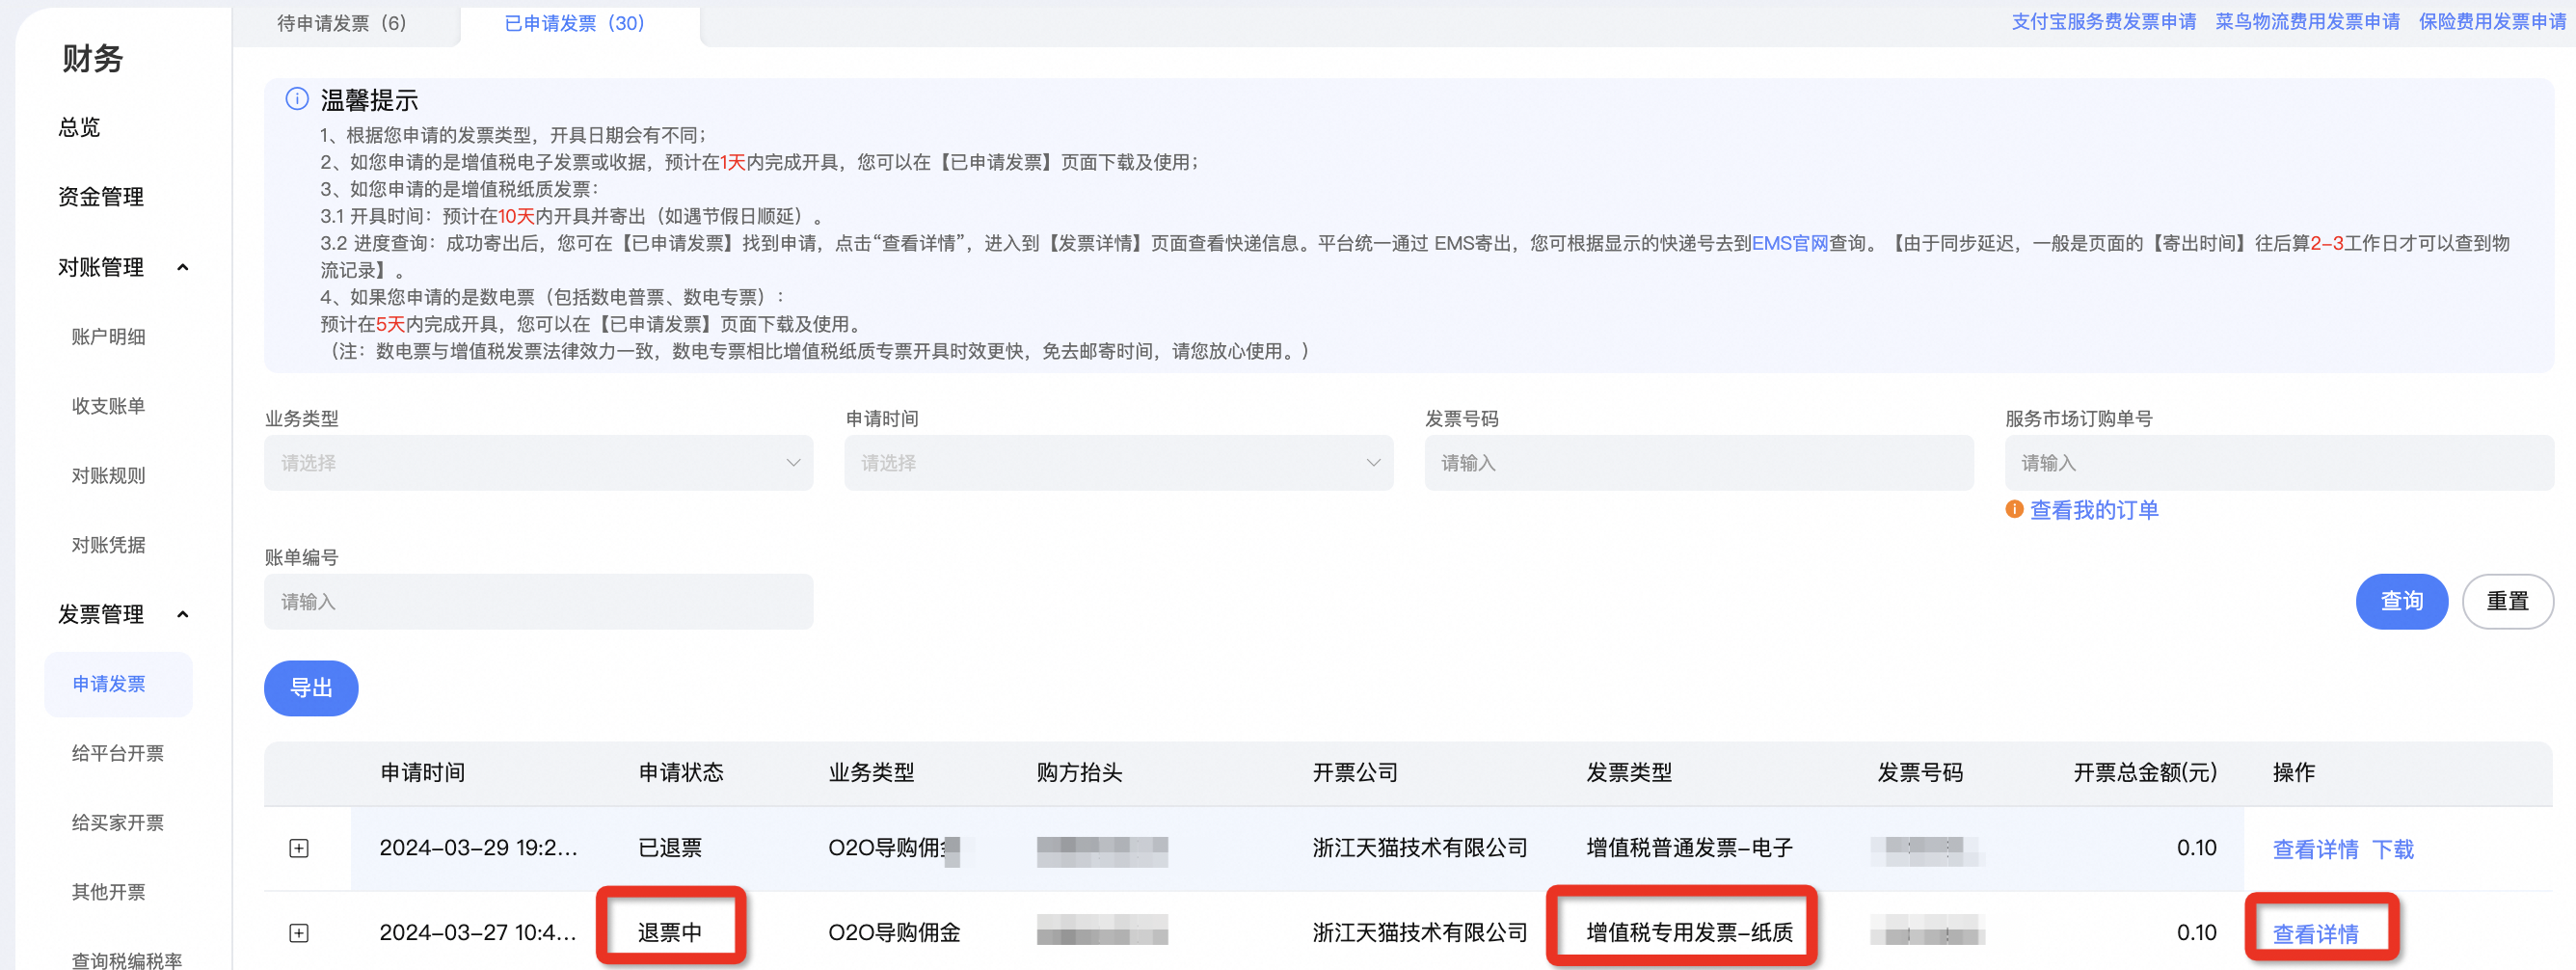Open 总览 in the sidebar
2576x970 pixels.
tap(79, 128)
